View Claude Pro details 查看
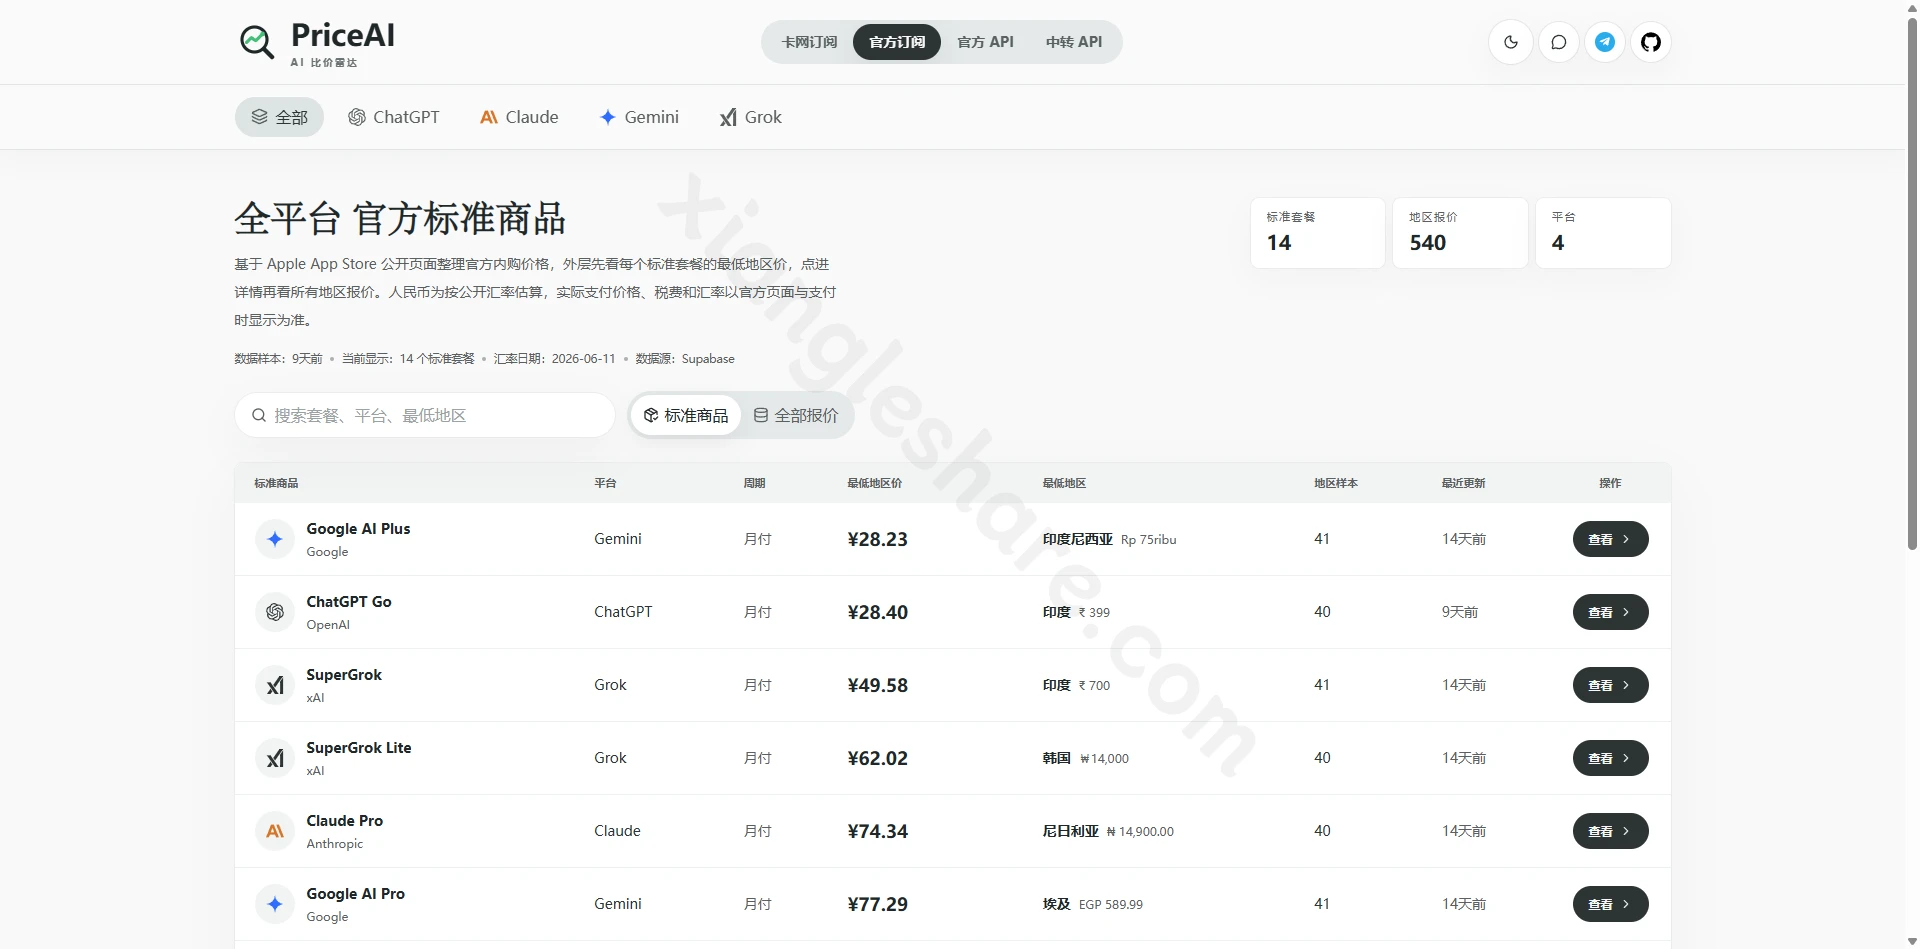1920x949 pixels. tap(1610, 831)
